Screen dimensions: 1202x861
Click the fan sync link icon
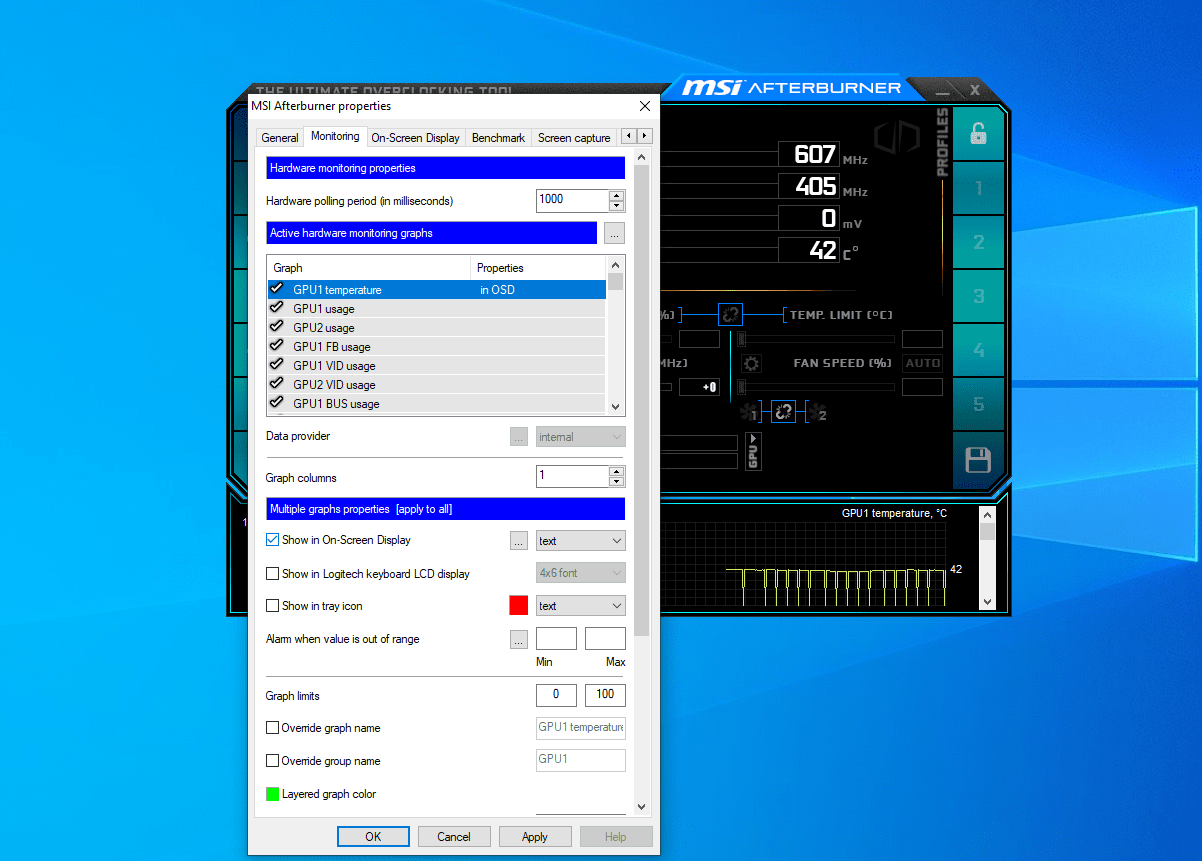coord(783,411)
